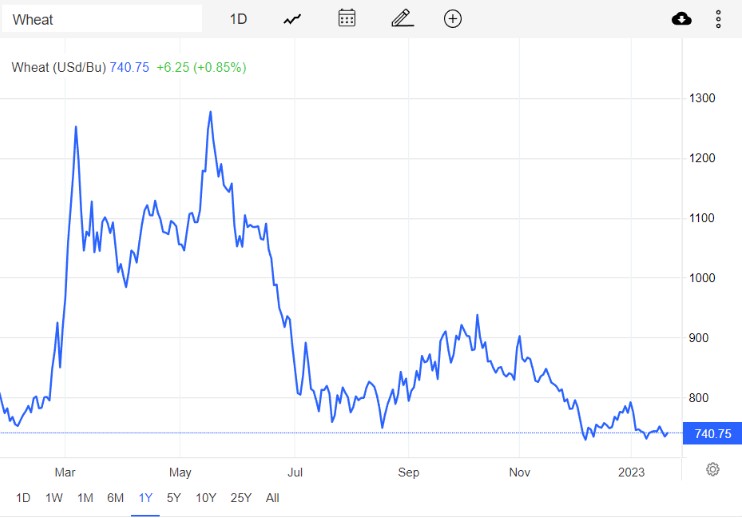Click the 900 price axis label
Image resolution: width=742 pixels, height=518 pixels.
(x=698, y=338)
